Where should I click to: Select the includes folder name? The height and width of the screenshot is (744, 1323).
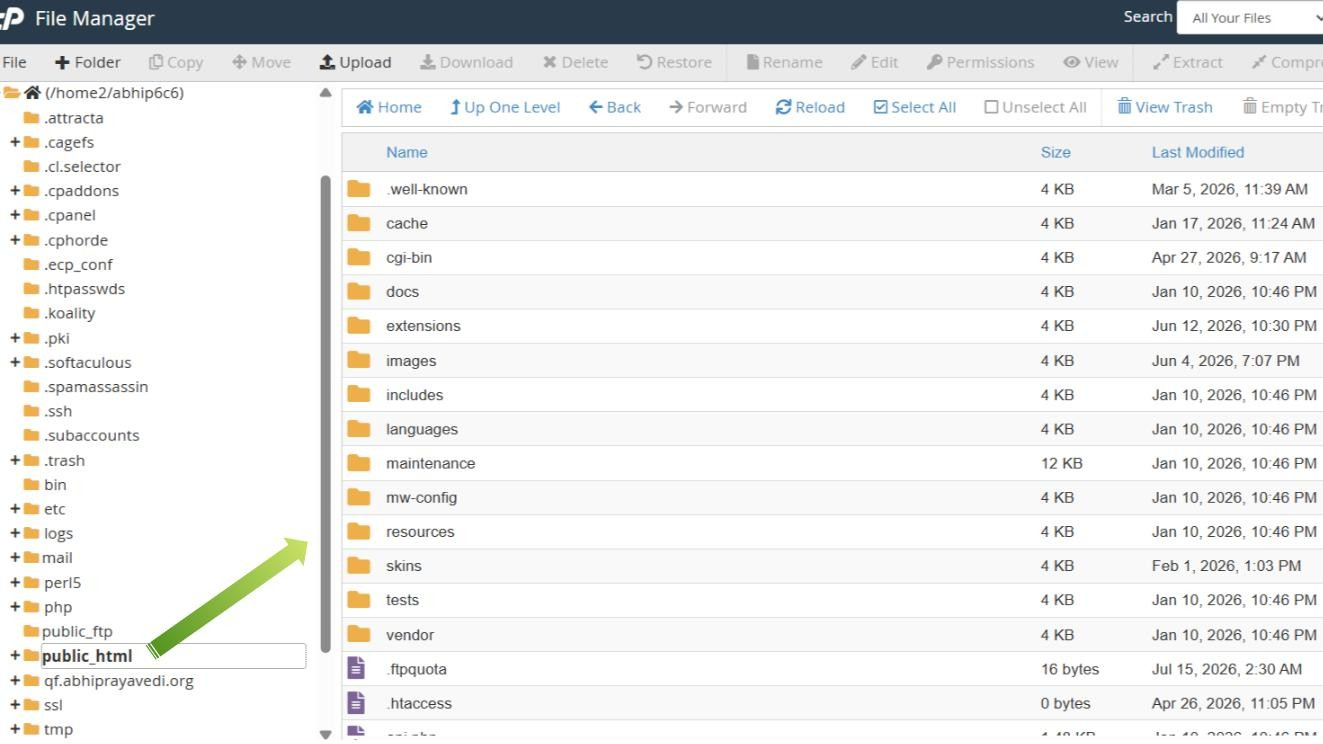[x=415, y=395]
